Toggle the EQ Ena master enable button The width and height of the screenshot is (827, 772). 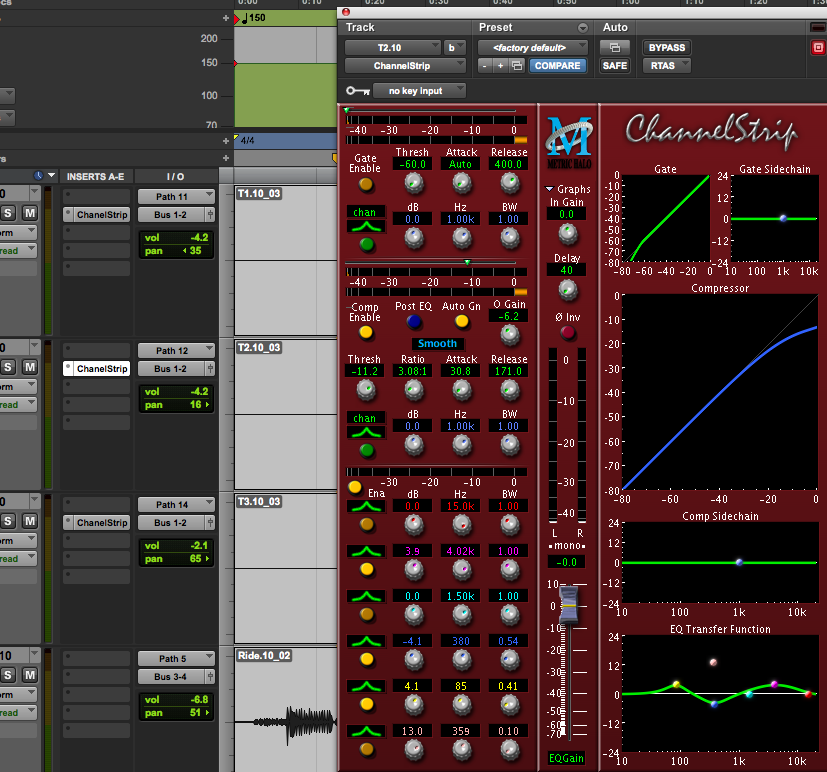(x=355, y=487)
